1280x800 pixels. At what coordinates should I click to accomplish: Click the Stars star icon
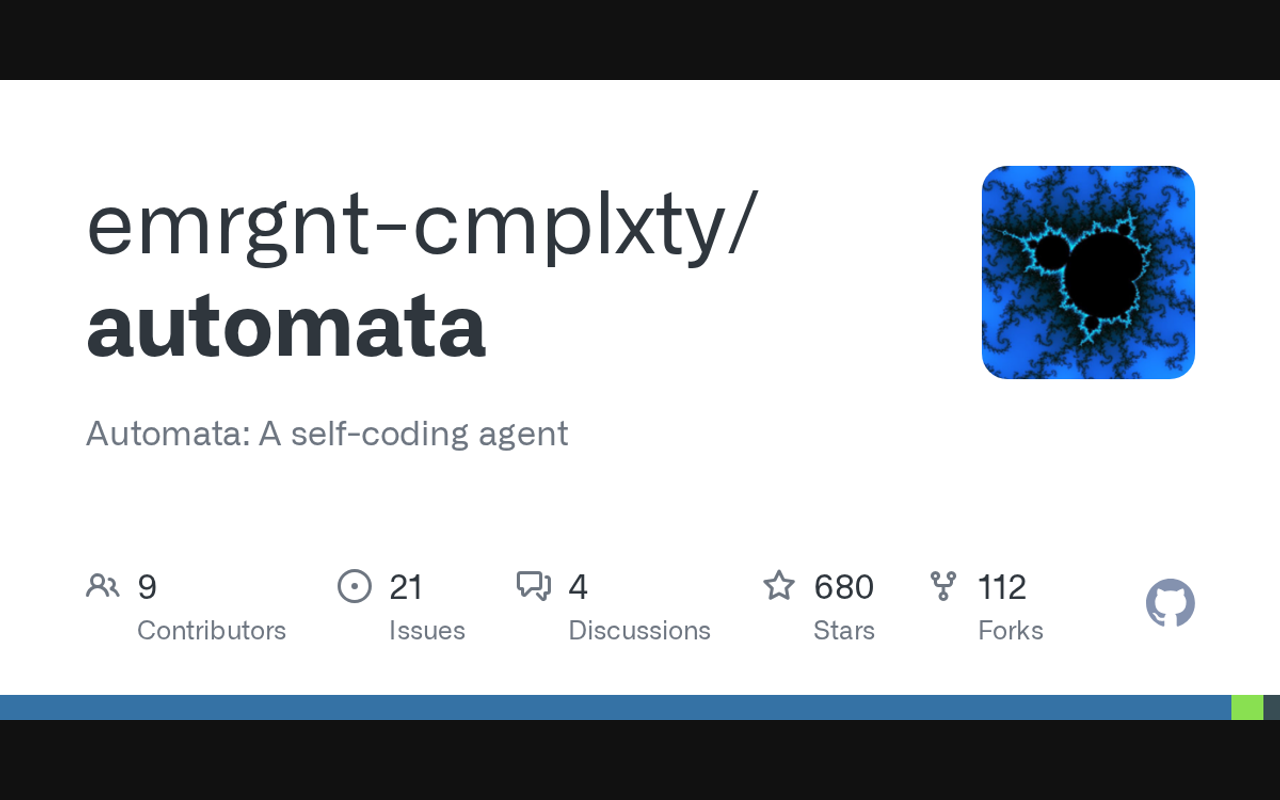779,586
